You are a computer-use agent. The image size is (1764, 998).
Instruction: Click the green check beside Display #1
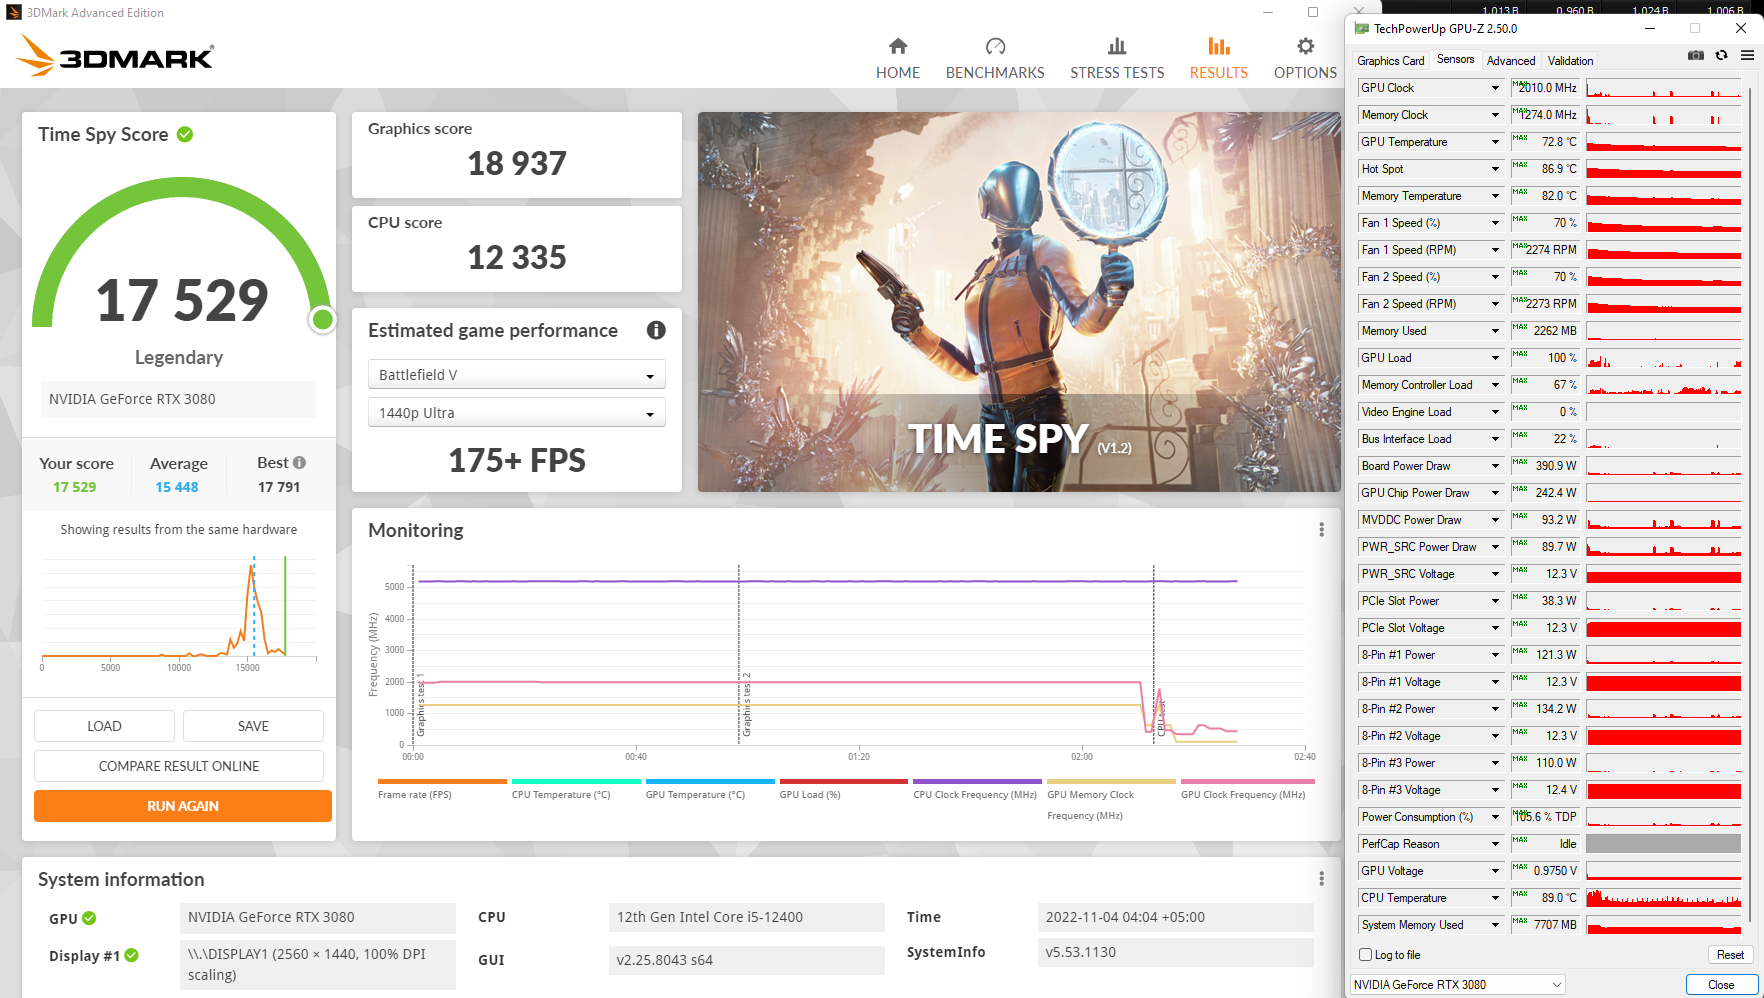[132, 956]
